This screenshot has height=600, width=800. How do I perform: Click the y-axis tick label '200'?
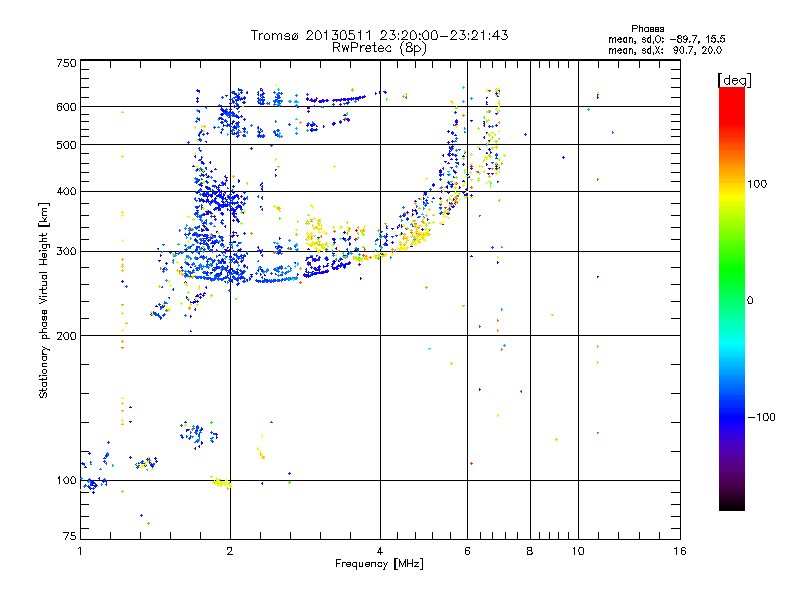pyautogui.click(x=66, y=336)
